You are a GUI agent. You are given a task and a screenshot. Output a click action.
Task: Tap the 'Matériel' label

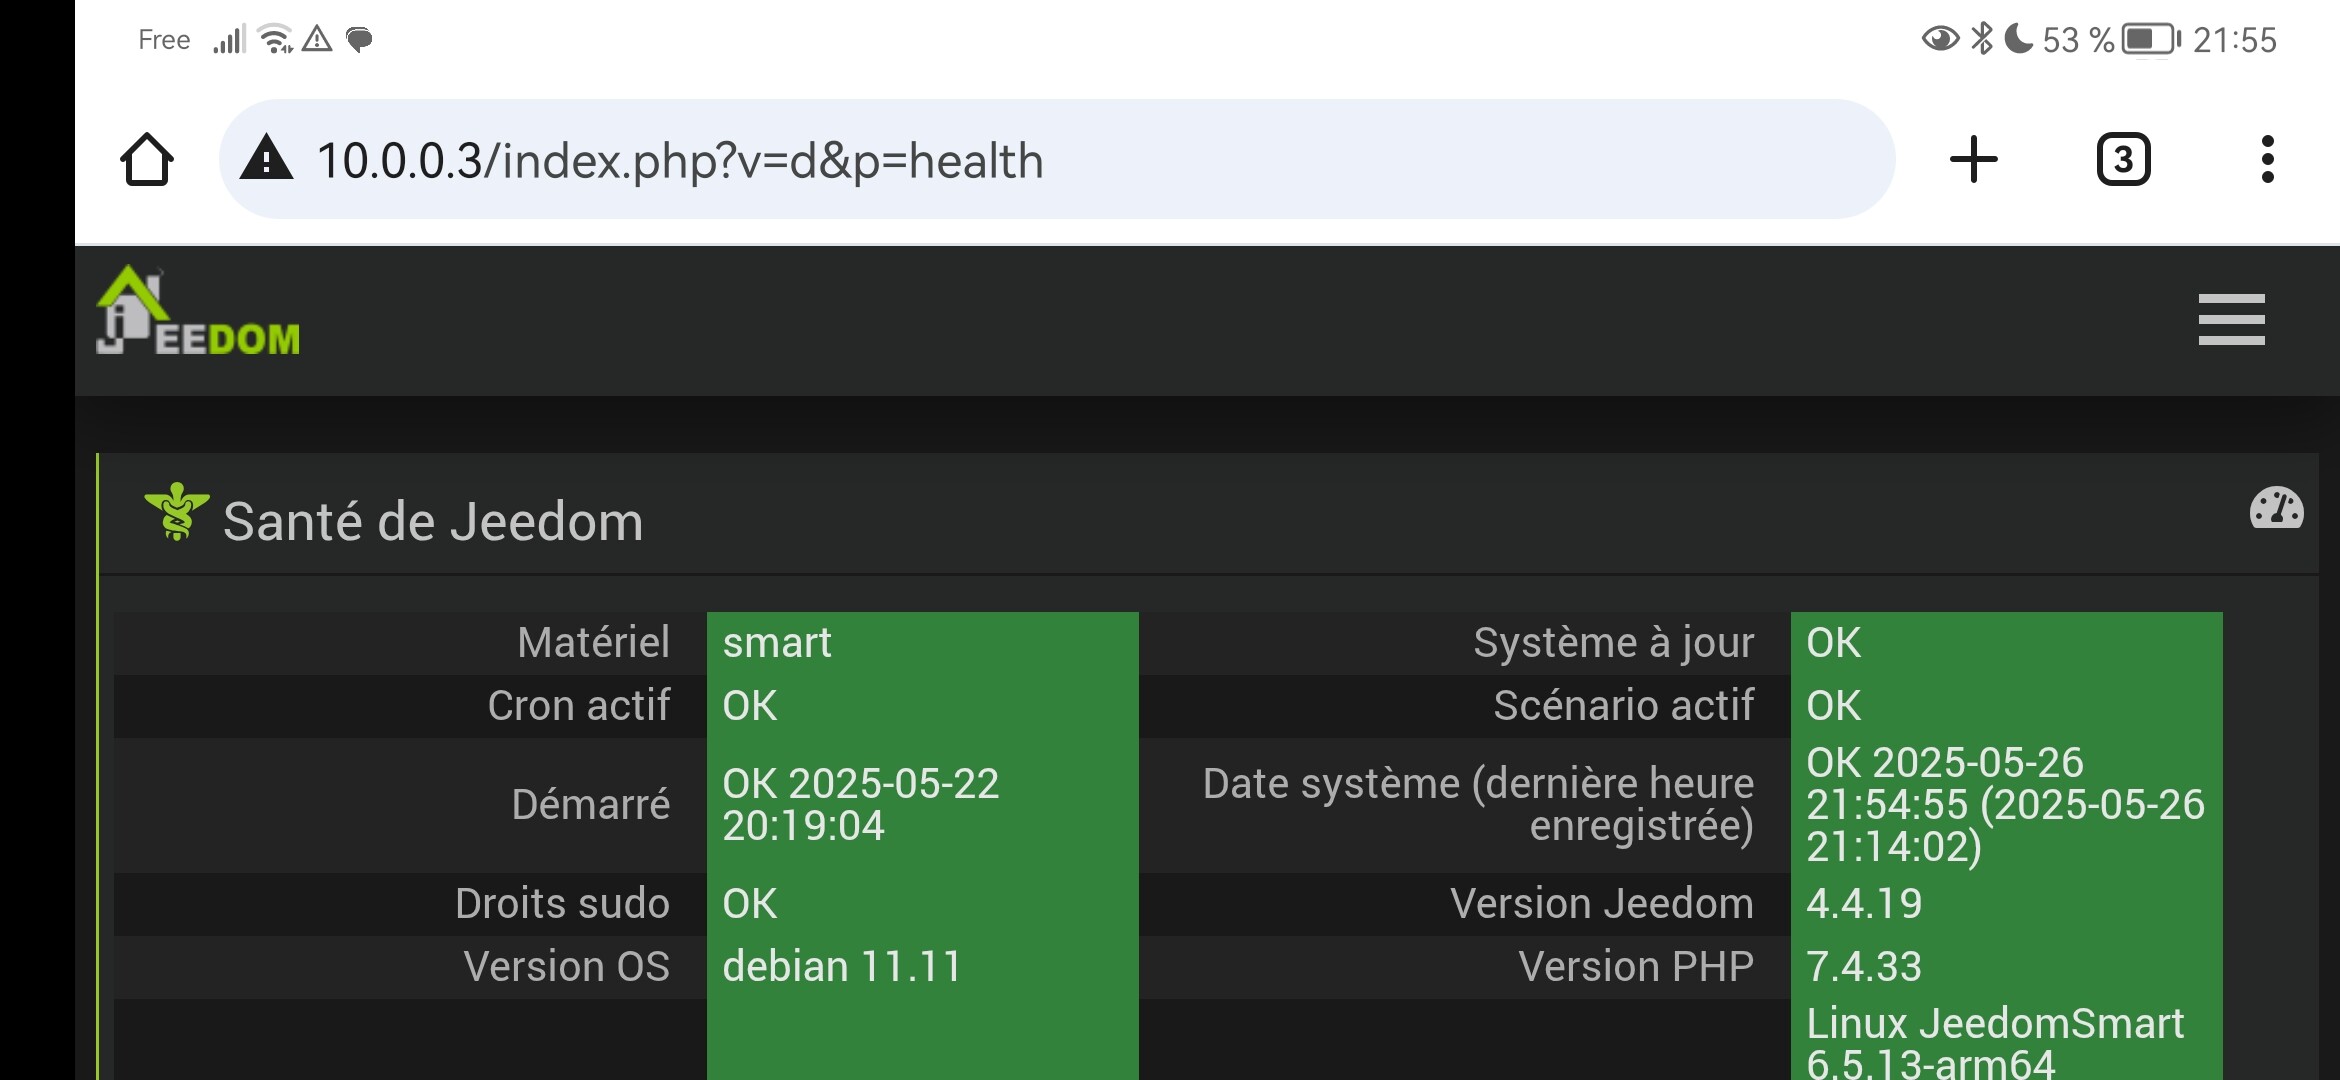[593, 642]
